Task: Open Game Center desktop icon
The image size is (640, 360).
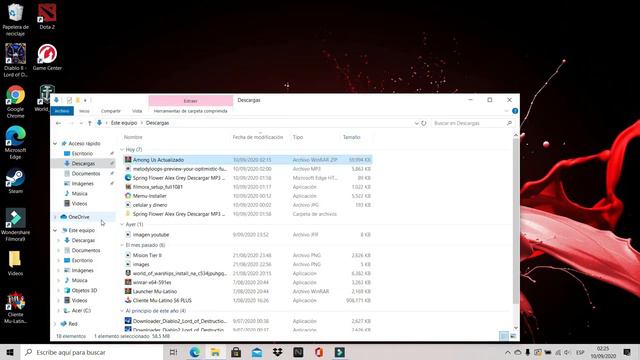Action: pos(47,57)
